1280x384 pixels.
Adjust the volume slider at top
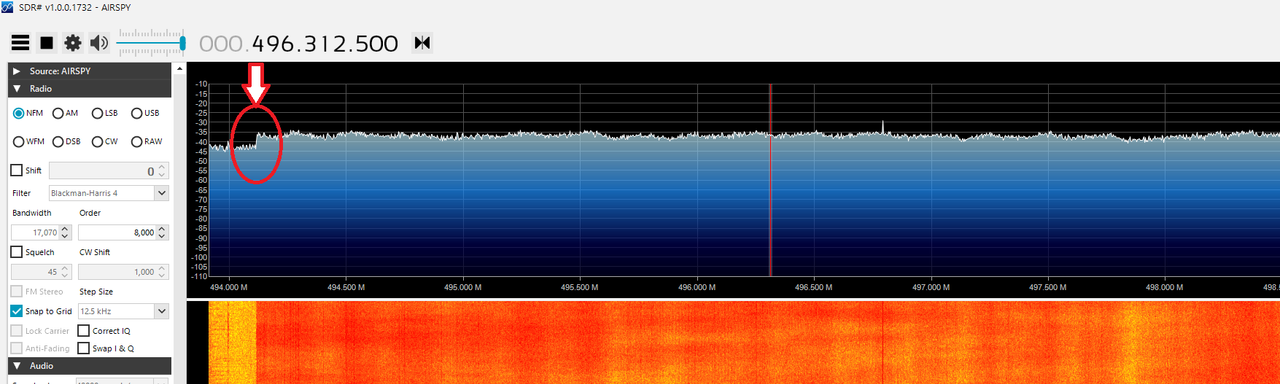151,43
